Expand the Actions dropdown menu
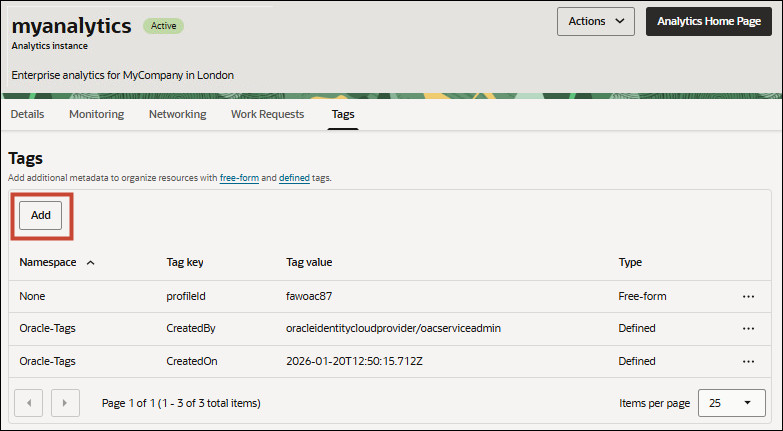The height and width of the screenshot is (431, 783). tap(595, 21)
